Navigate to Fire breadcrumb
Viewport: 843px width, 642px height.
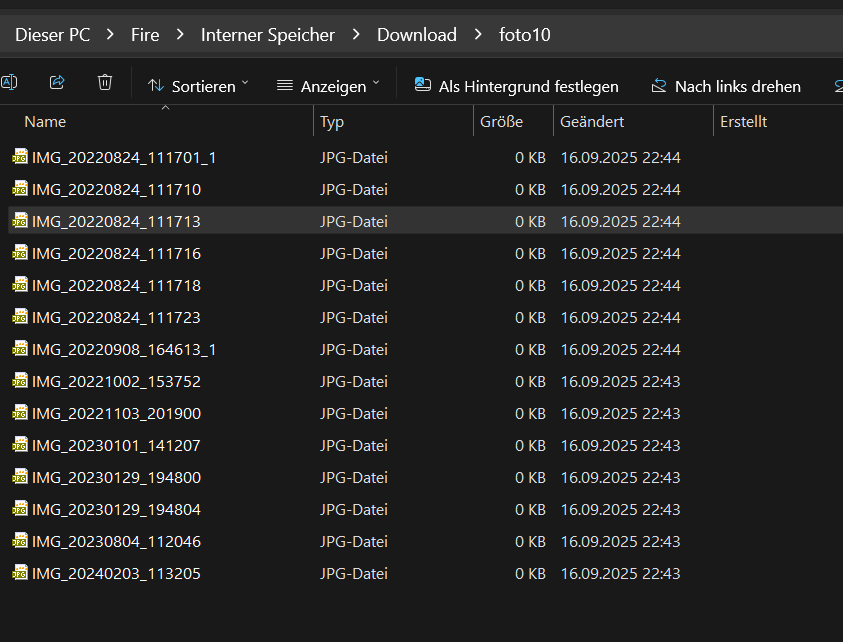[145, 35]
